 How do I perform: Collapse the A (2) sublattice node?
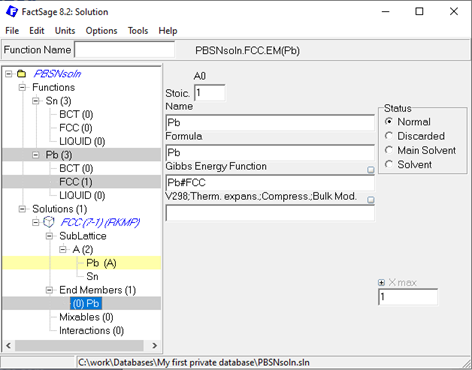pos(63,249)
